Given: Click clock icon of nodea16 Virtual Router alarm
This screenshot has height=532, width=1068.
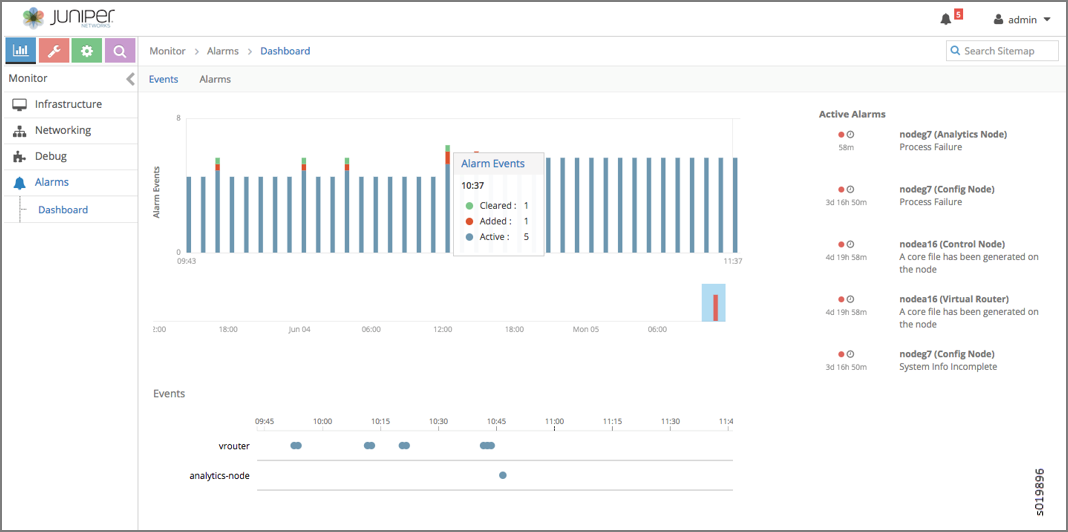Looking at the screenshot, I should pyautogui.click(x=850, y=299).
